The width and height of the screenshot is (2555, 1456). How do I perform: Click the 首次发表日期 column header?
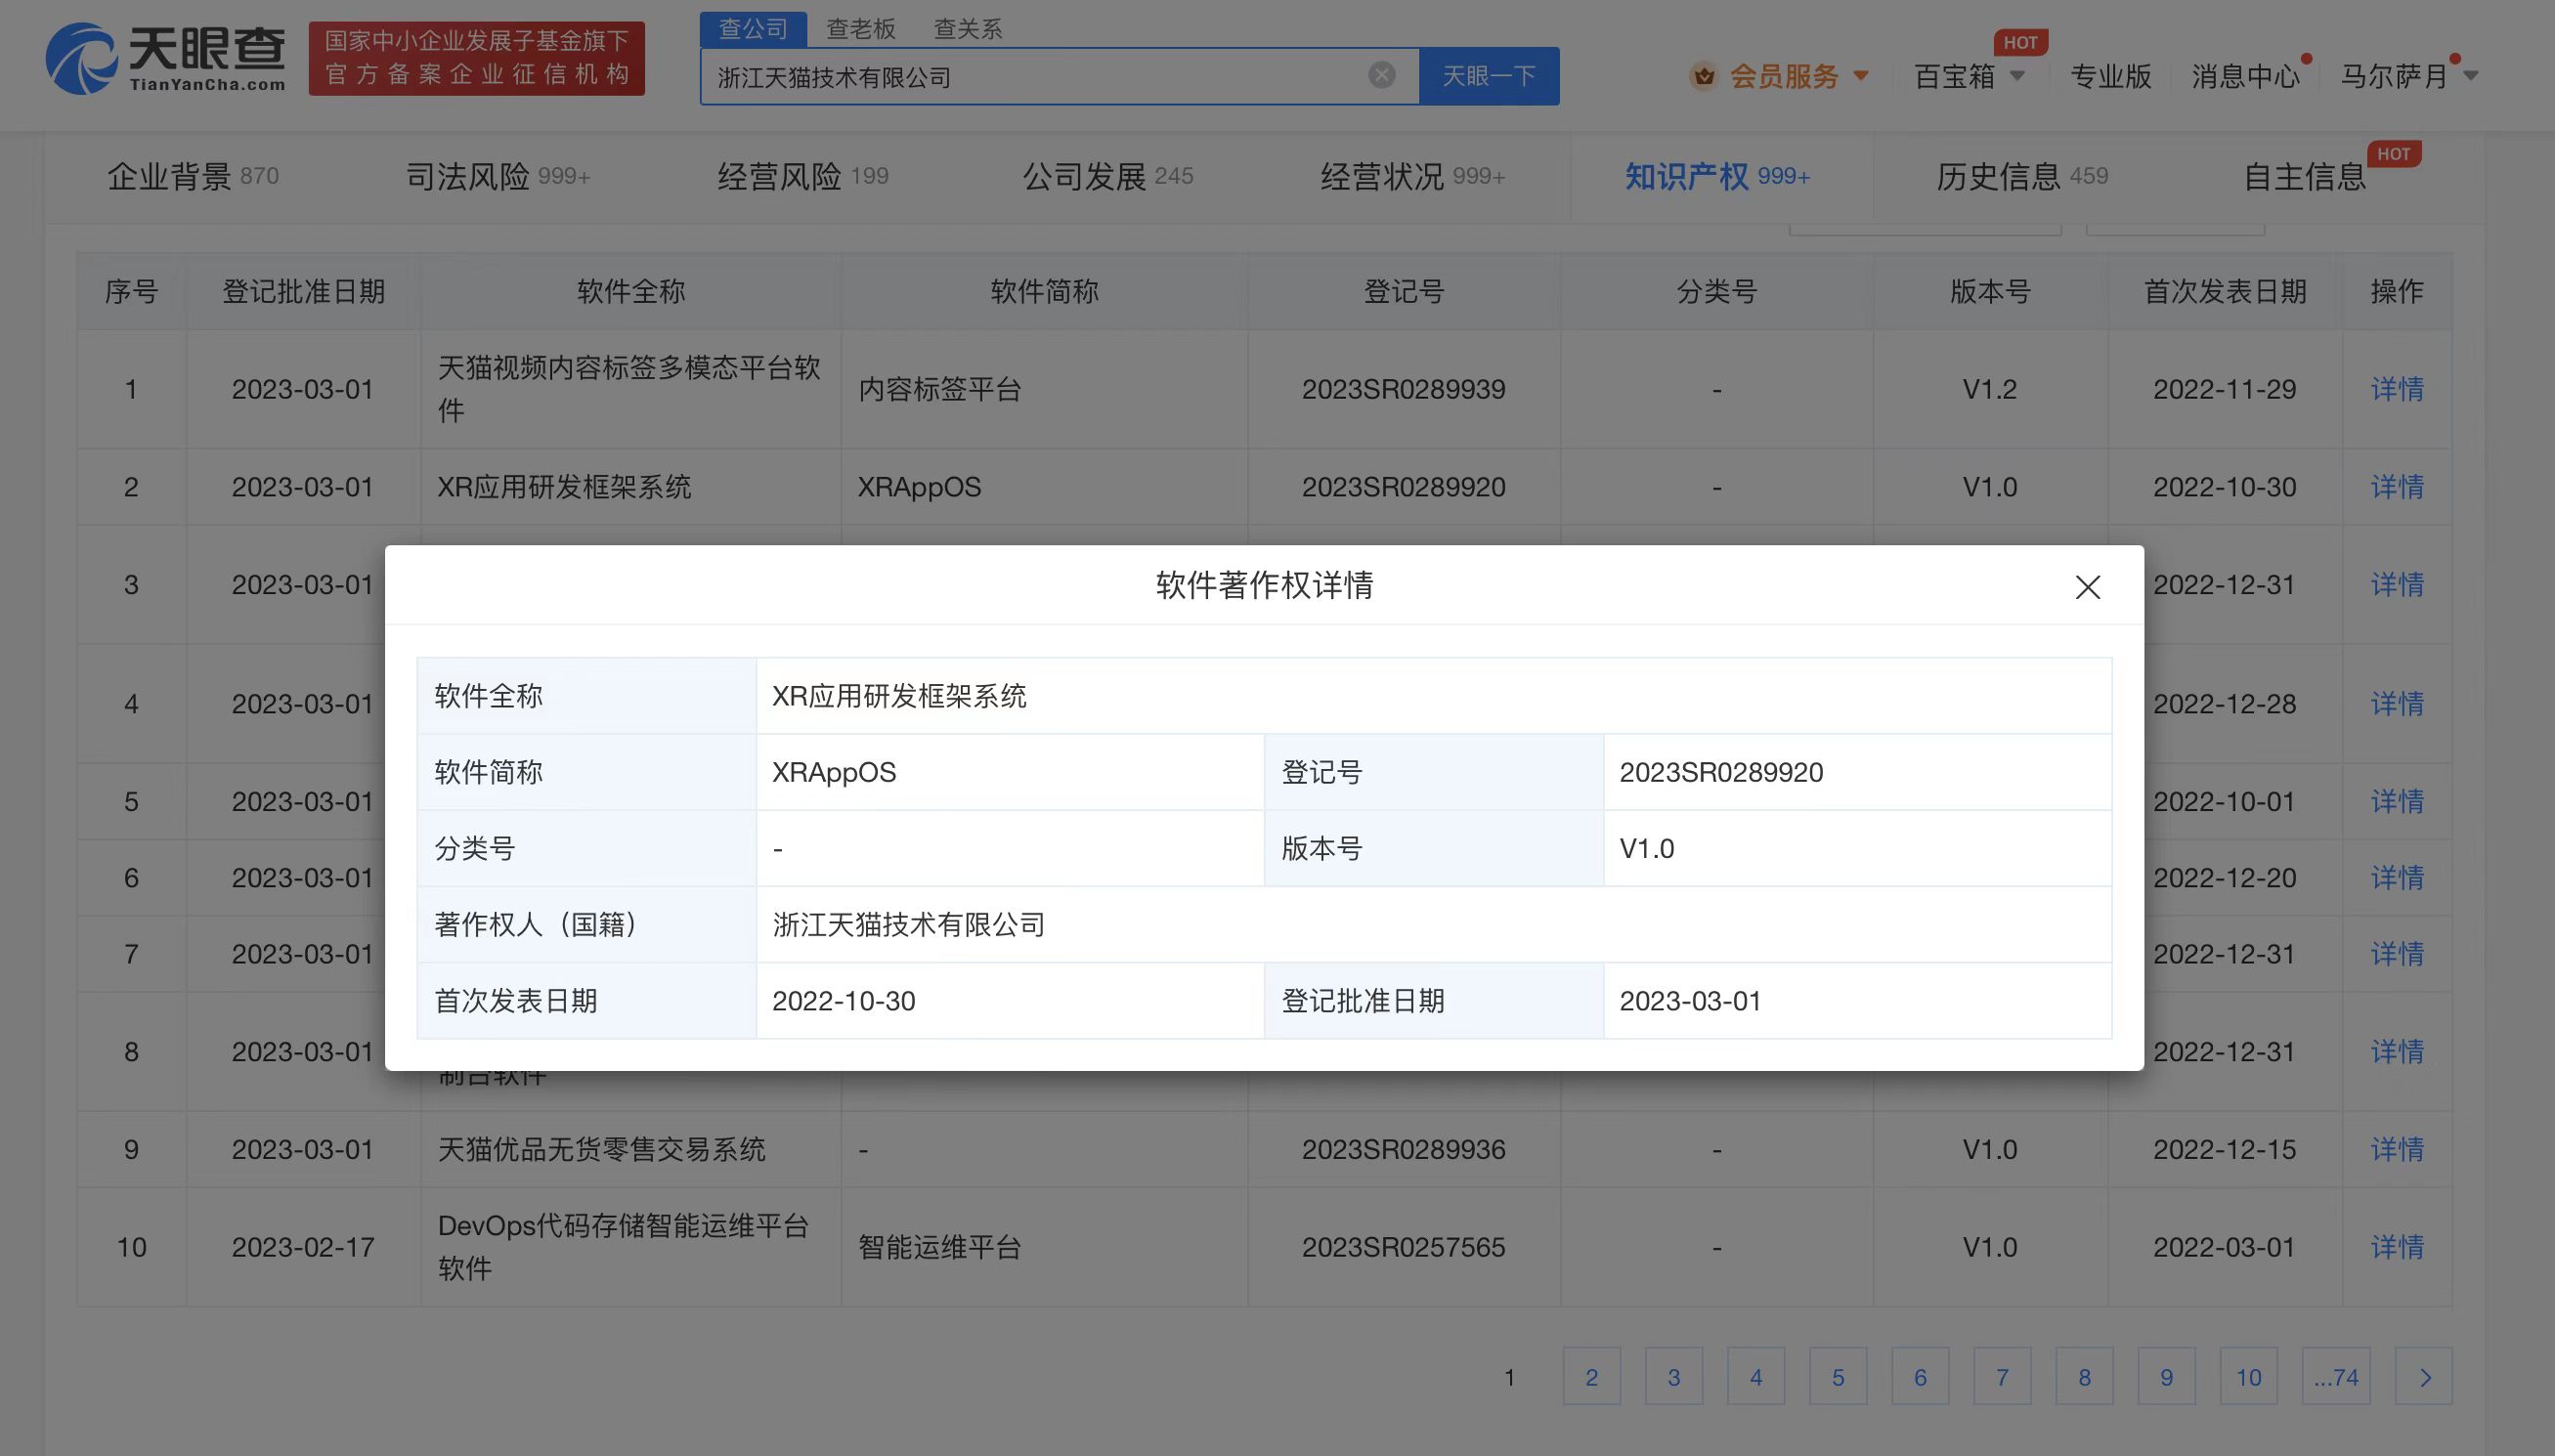[x=2225, y=292]
